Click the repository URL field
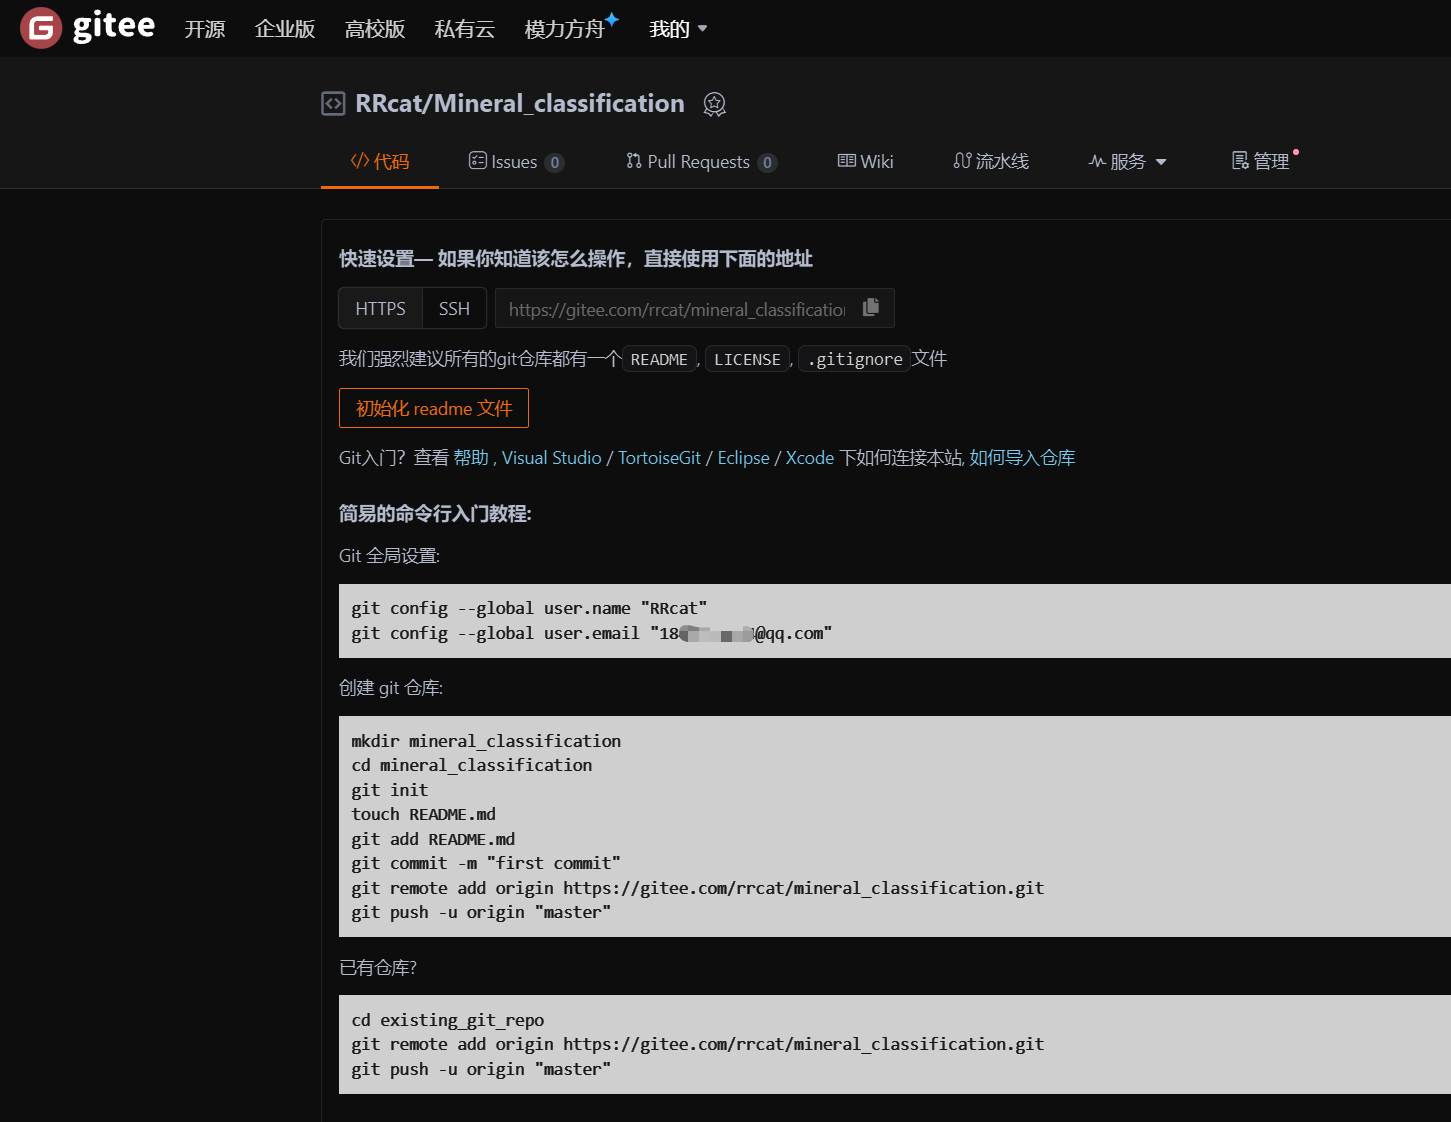This screenshot has height=1122, width=1451. [677, 309]
